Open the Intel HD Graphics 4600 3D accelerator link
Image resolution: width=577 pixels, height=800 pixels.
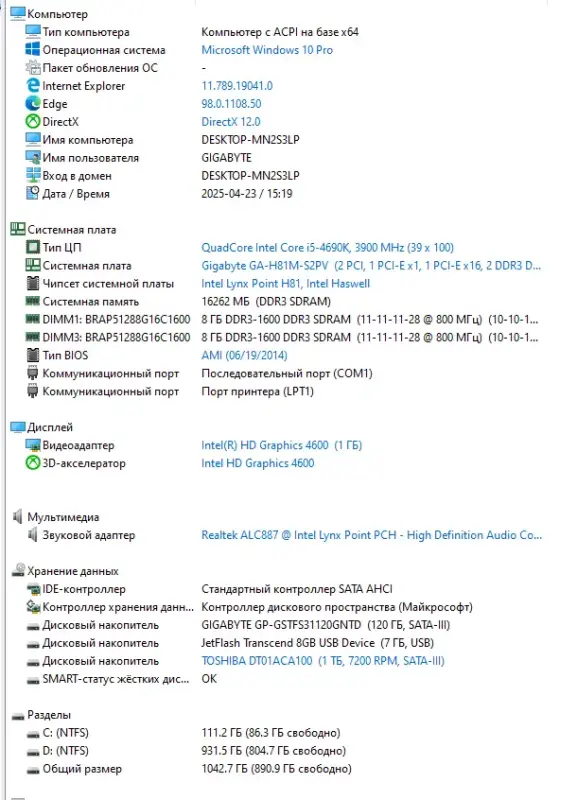(257, 463)
